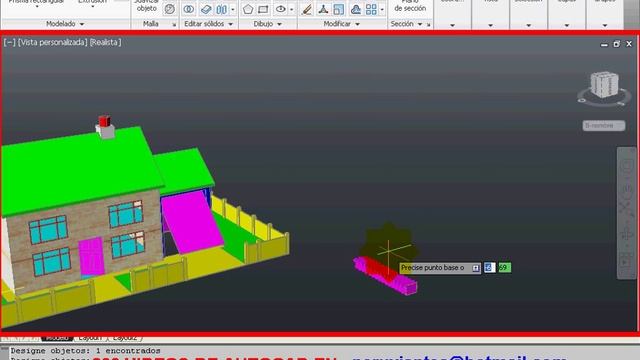Select the array grid tool icon

click(x=371, y=9)
